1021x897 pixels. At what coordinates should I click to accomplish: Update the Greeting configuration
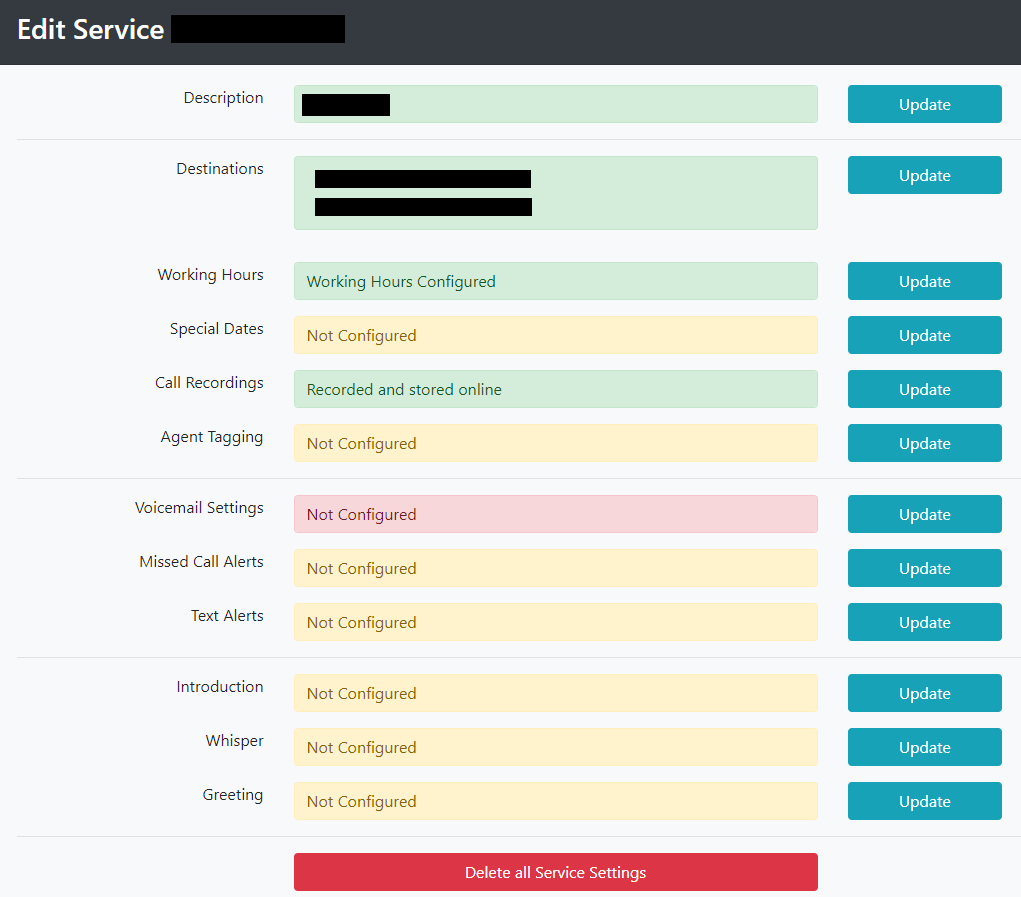(x=924, y=801)
